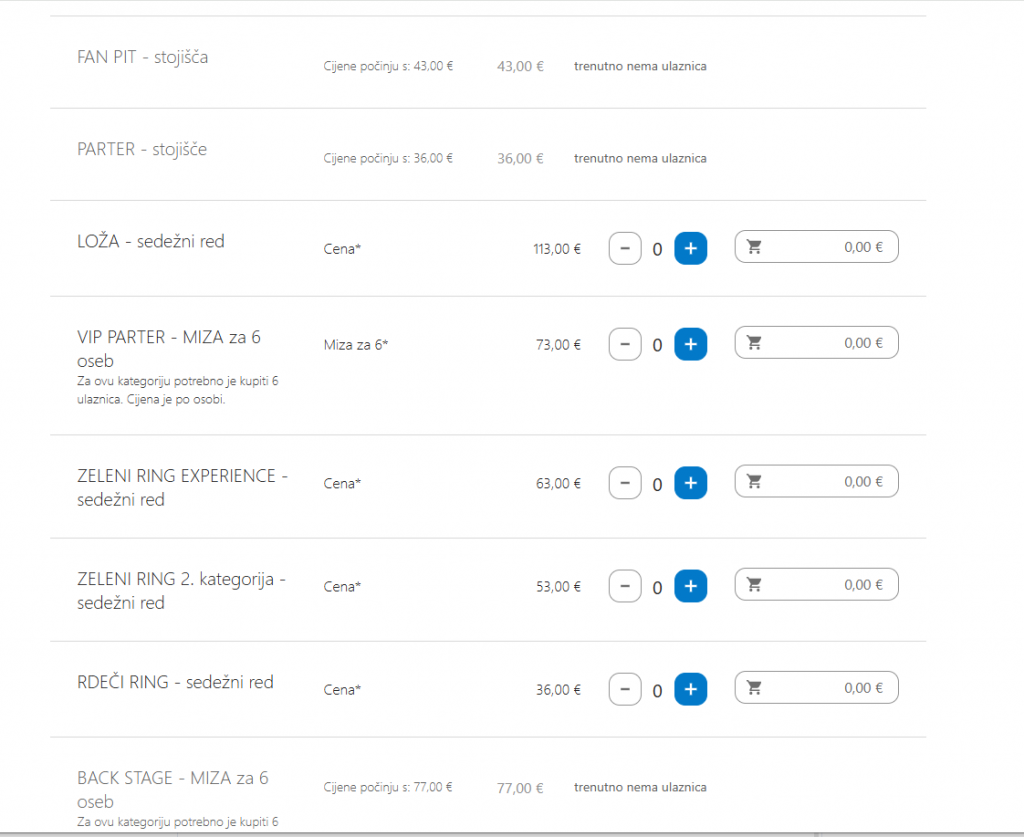Screen dimensions: 1024x837
Task: Add a ZELENI RING 2. kategorija ticket
Action: point(690,586)
